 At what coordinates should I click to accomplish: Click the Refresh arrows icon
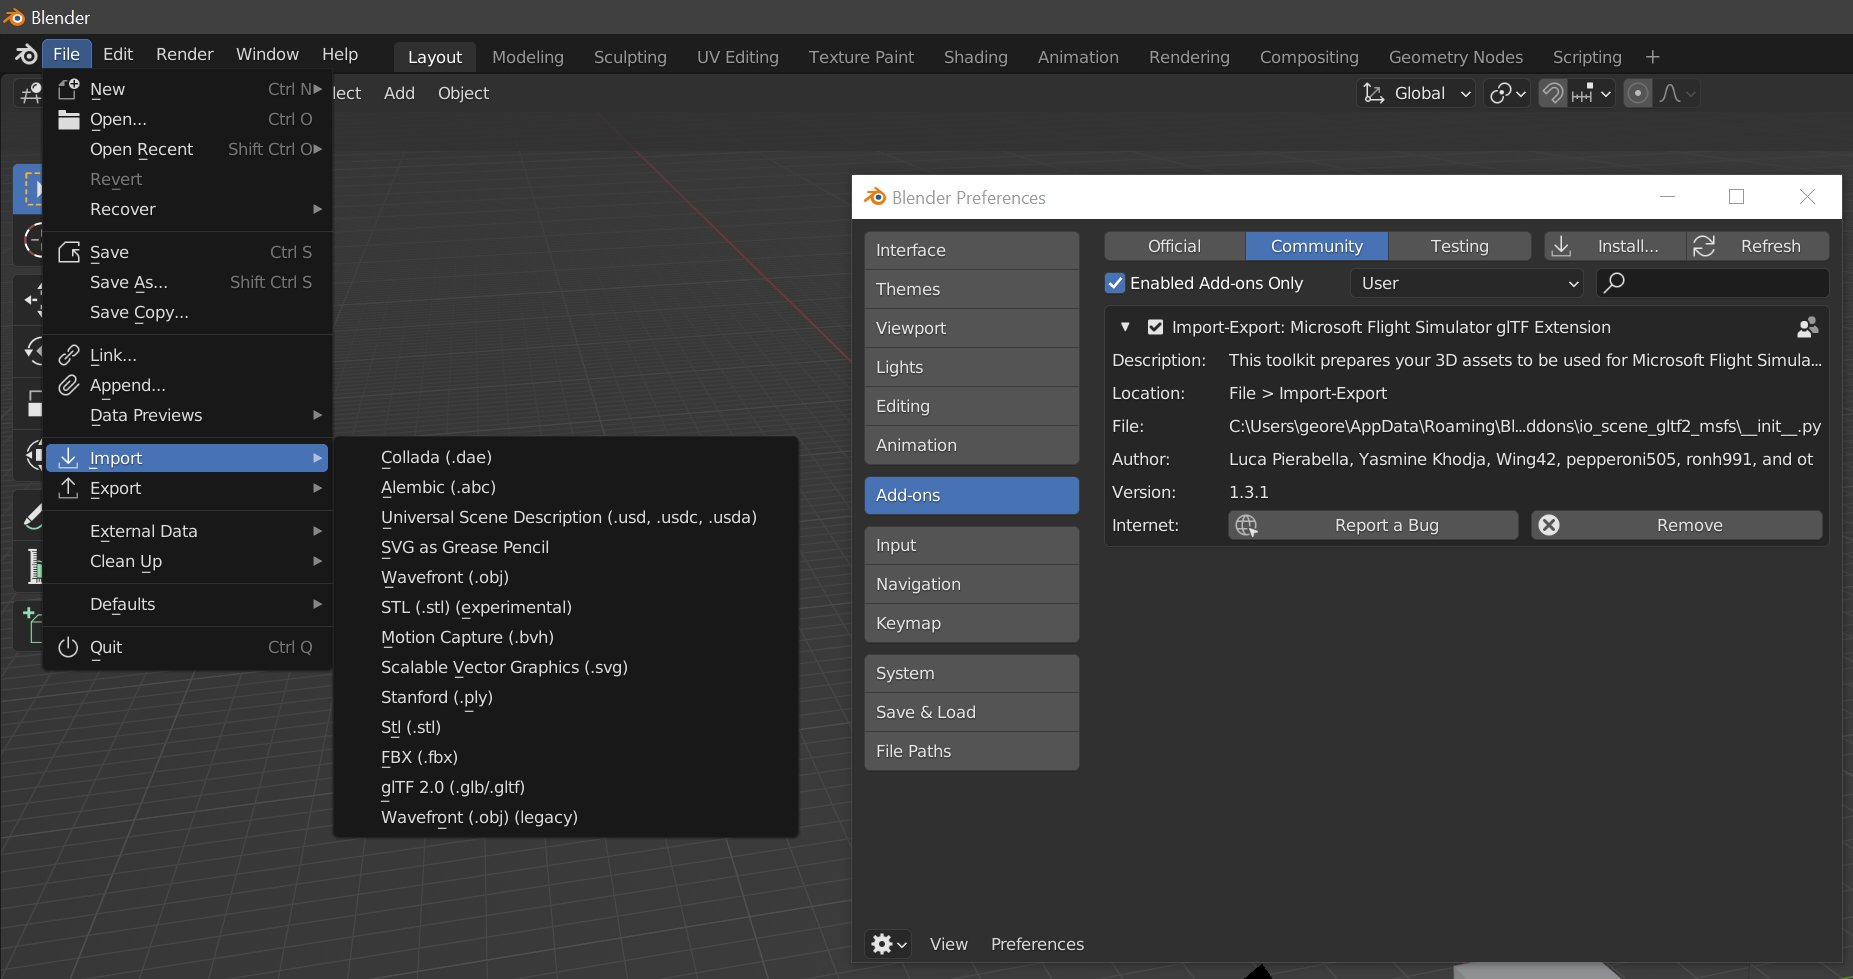point(1704,246)
